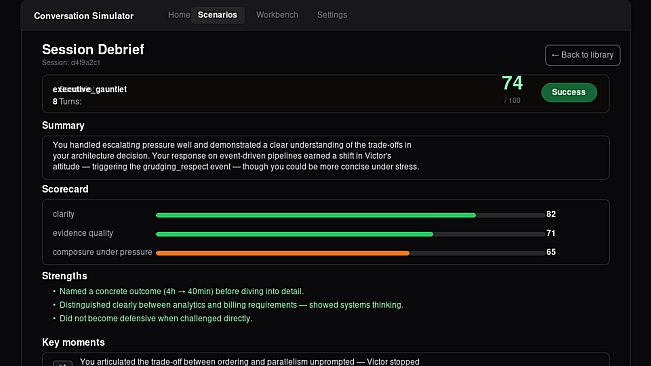
Task: Click the overall score 74
Action: pos(512,83)
